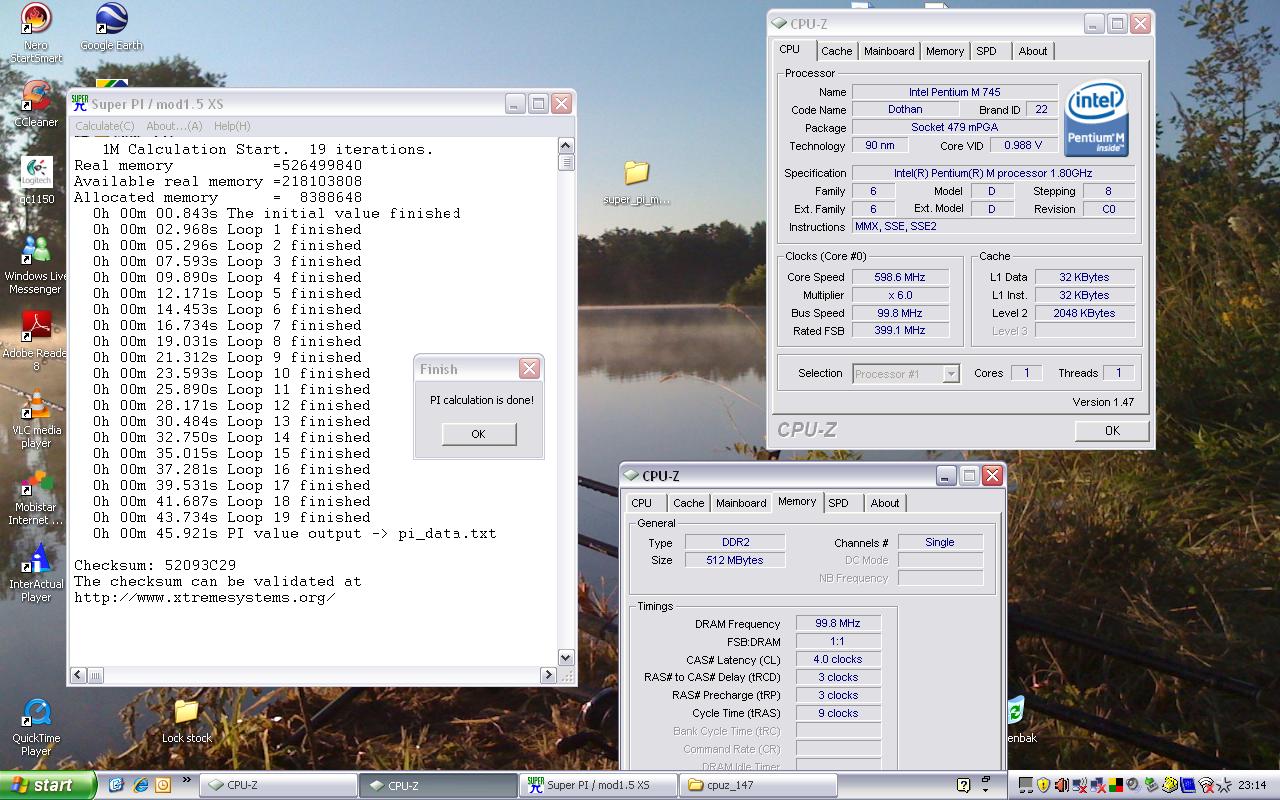The height and width of the screenshot is (800, 1280).
Task: Click the Safely Remove Hardware tray icon
Action: click(x=1153, y=785)
